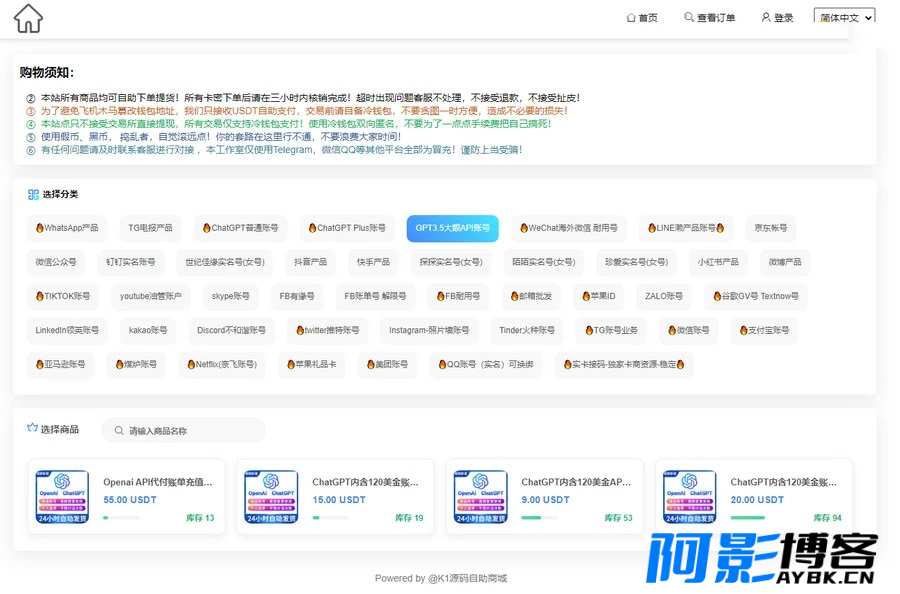Switch to the Discord不和谐账号 category
This screenshot has width=900, height=594.
click(x=231, y=330)
